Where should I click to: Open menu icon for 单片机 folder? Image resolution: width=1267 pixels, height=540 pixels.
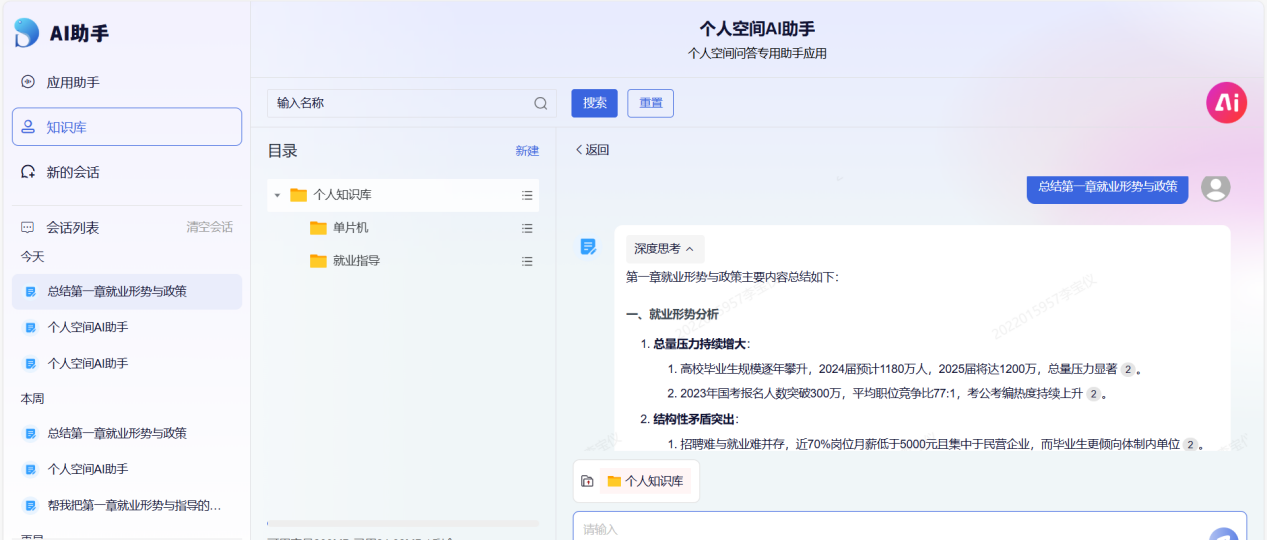[x=527, y=228]
